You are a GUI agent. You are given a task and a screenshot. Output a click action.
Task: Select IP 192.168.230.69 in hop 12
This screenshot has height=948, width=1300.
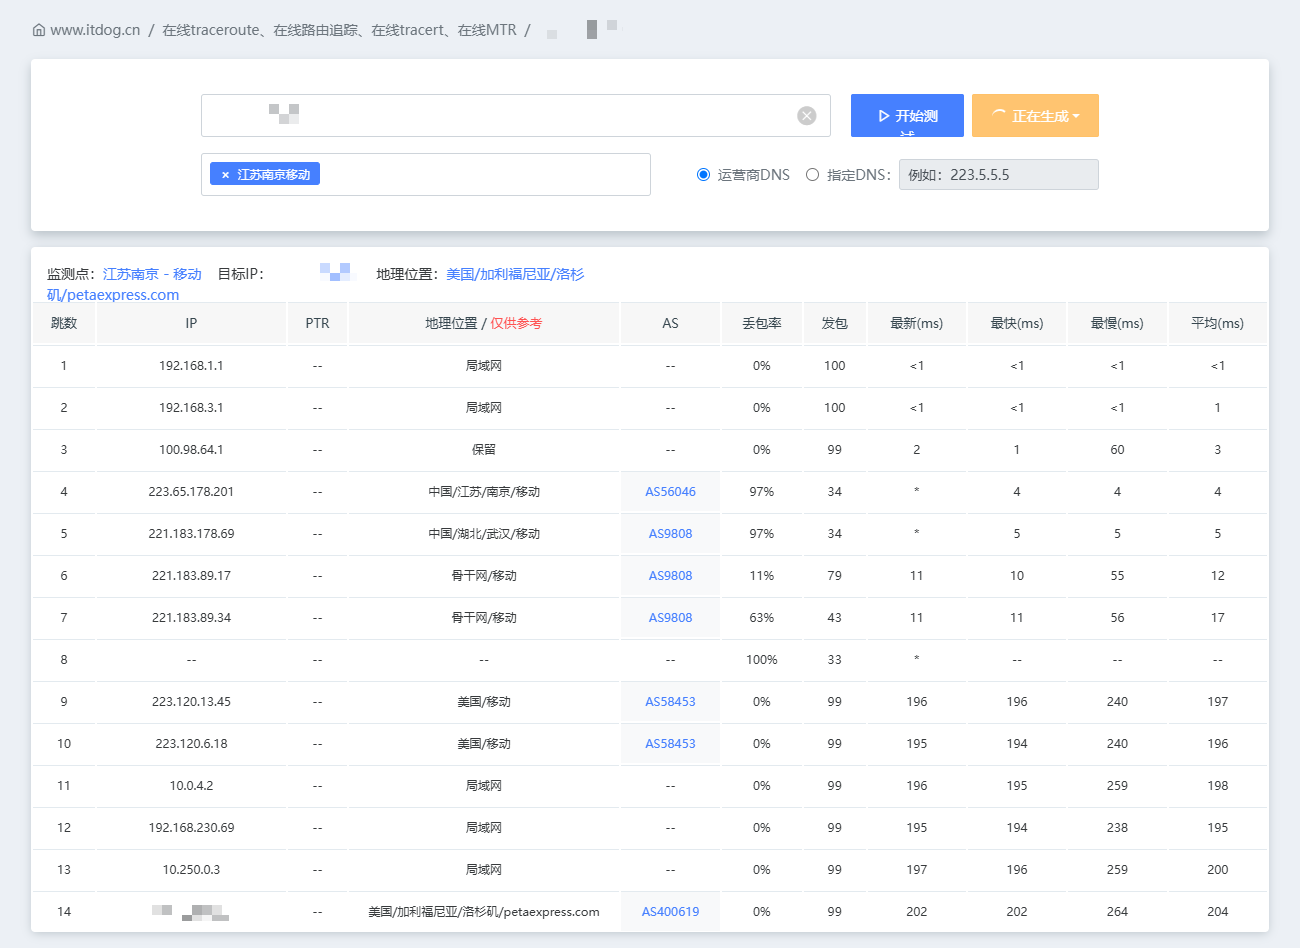click(191, 828)
